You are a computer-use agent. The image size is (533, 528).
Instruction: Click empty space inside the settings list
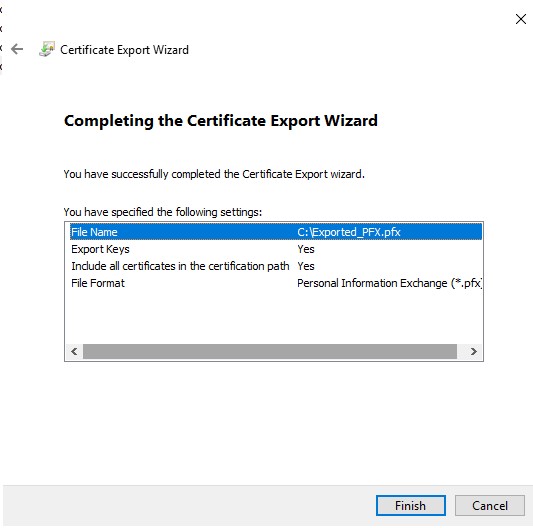[x=274, y=317]
